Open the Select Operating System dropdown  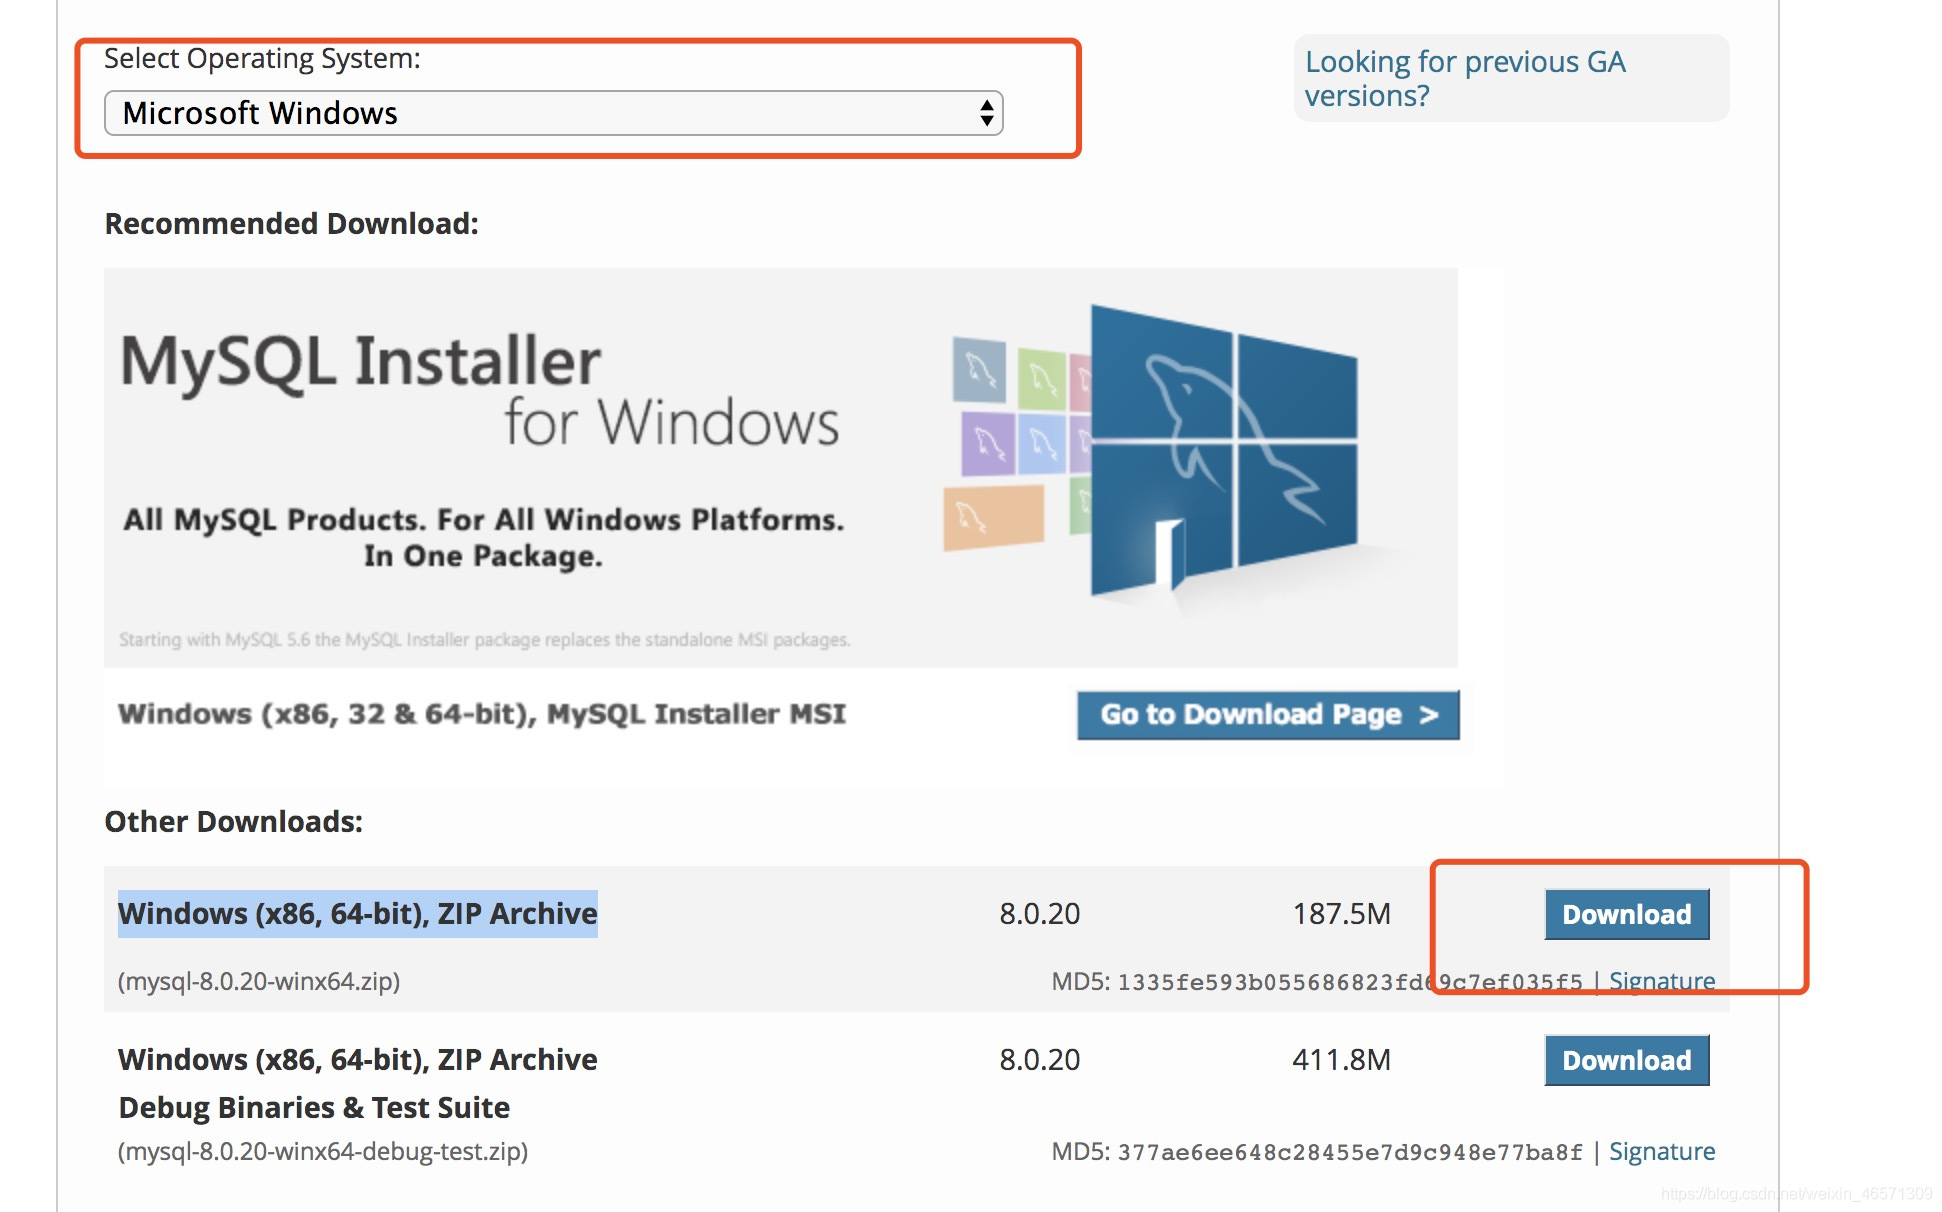point(553,113)
